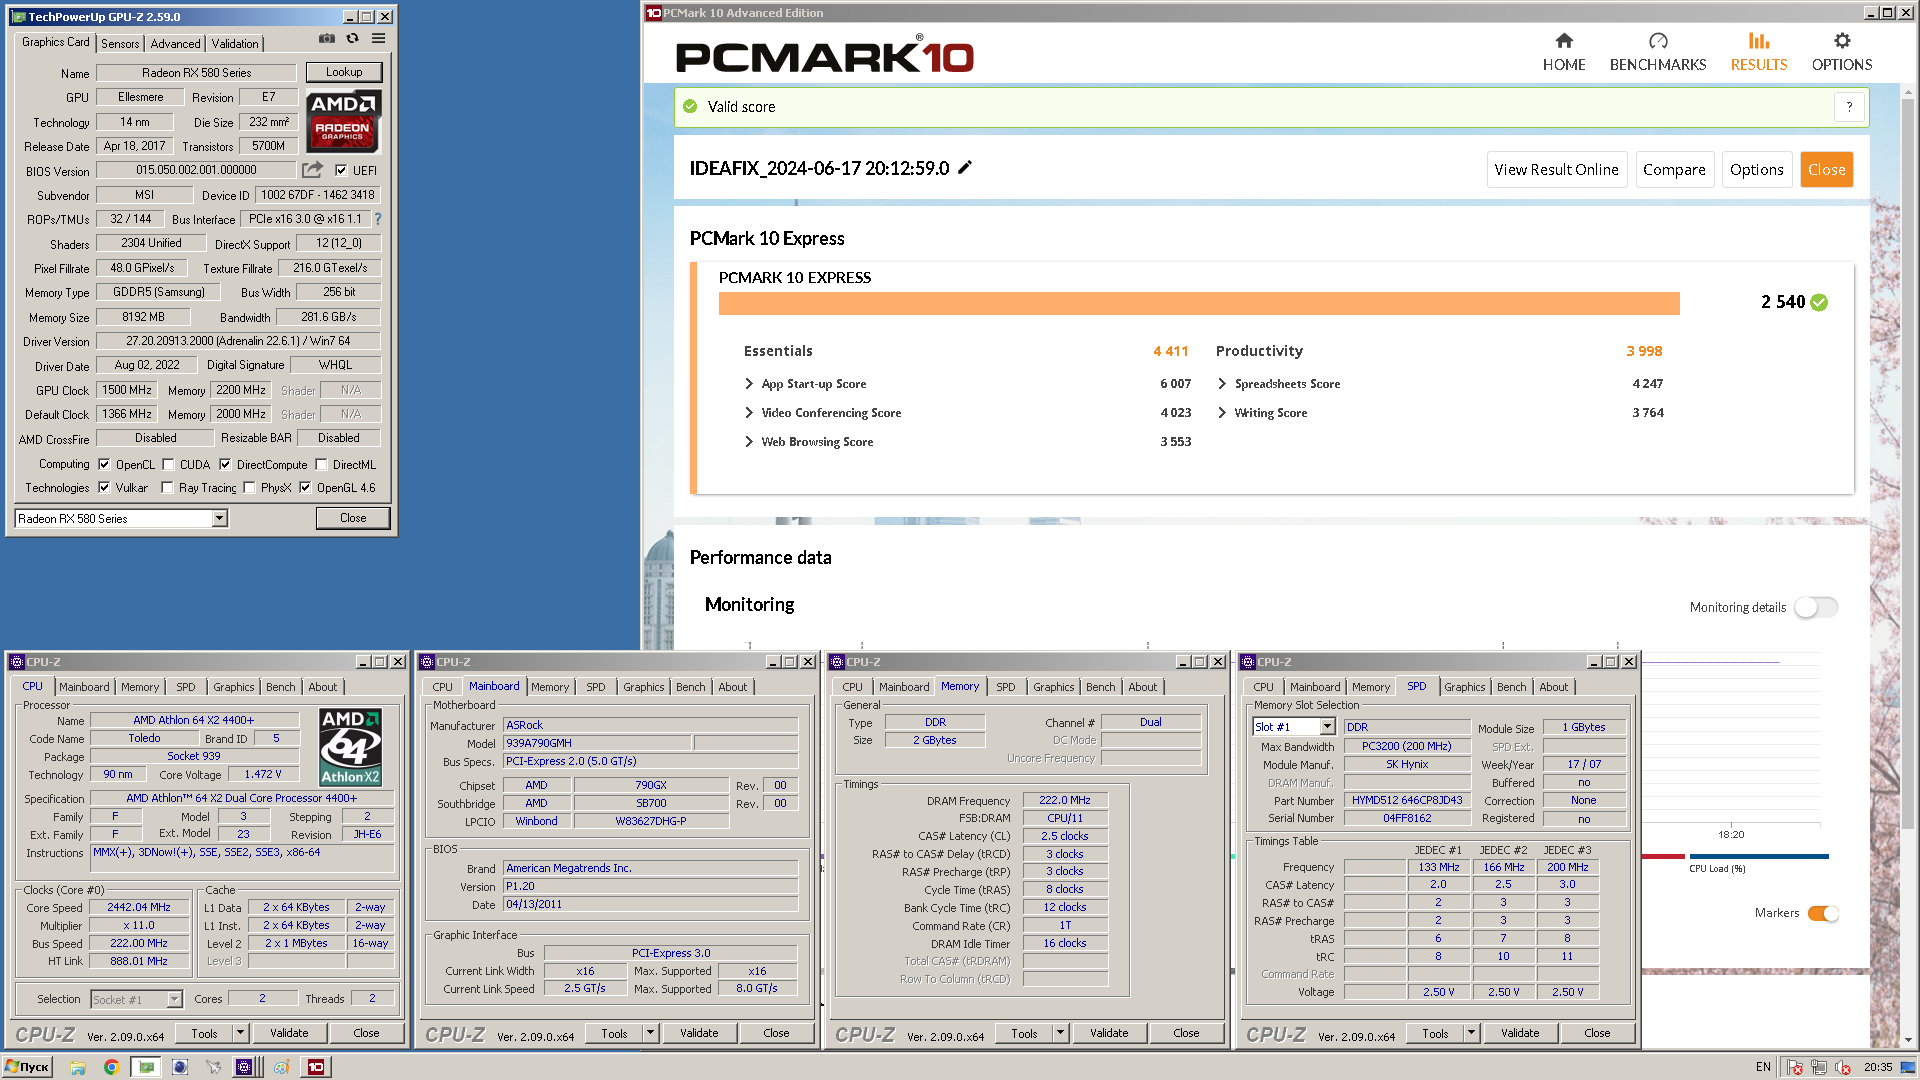Toggle the Vulkan checkbox
Screen dimensions: 1920x1080
(x=104, y=488)
